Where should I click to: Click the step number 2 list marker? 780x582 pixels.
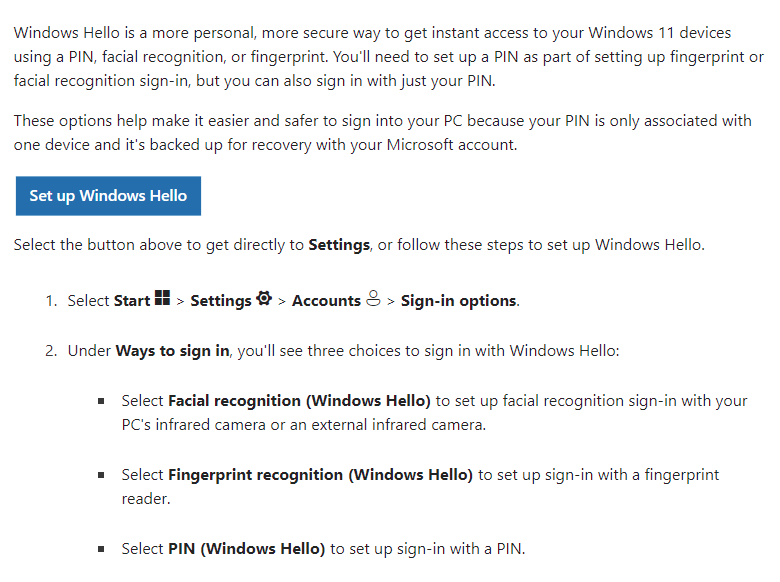tap(51, 350)
